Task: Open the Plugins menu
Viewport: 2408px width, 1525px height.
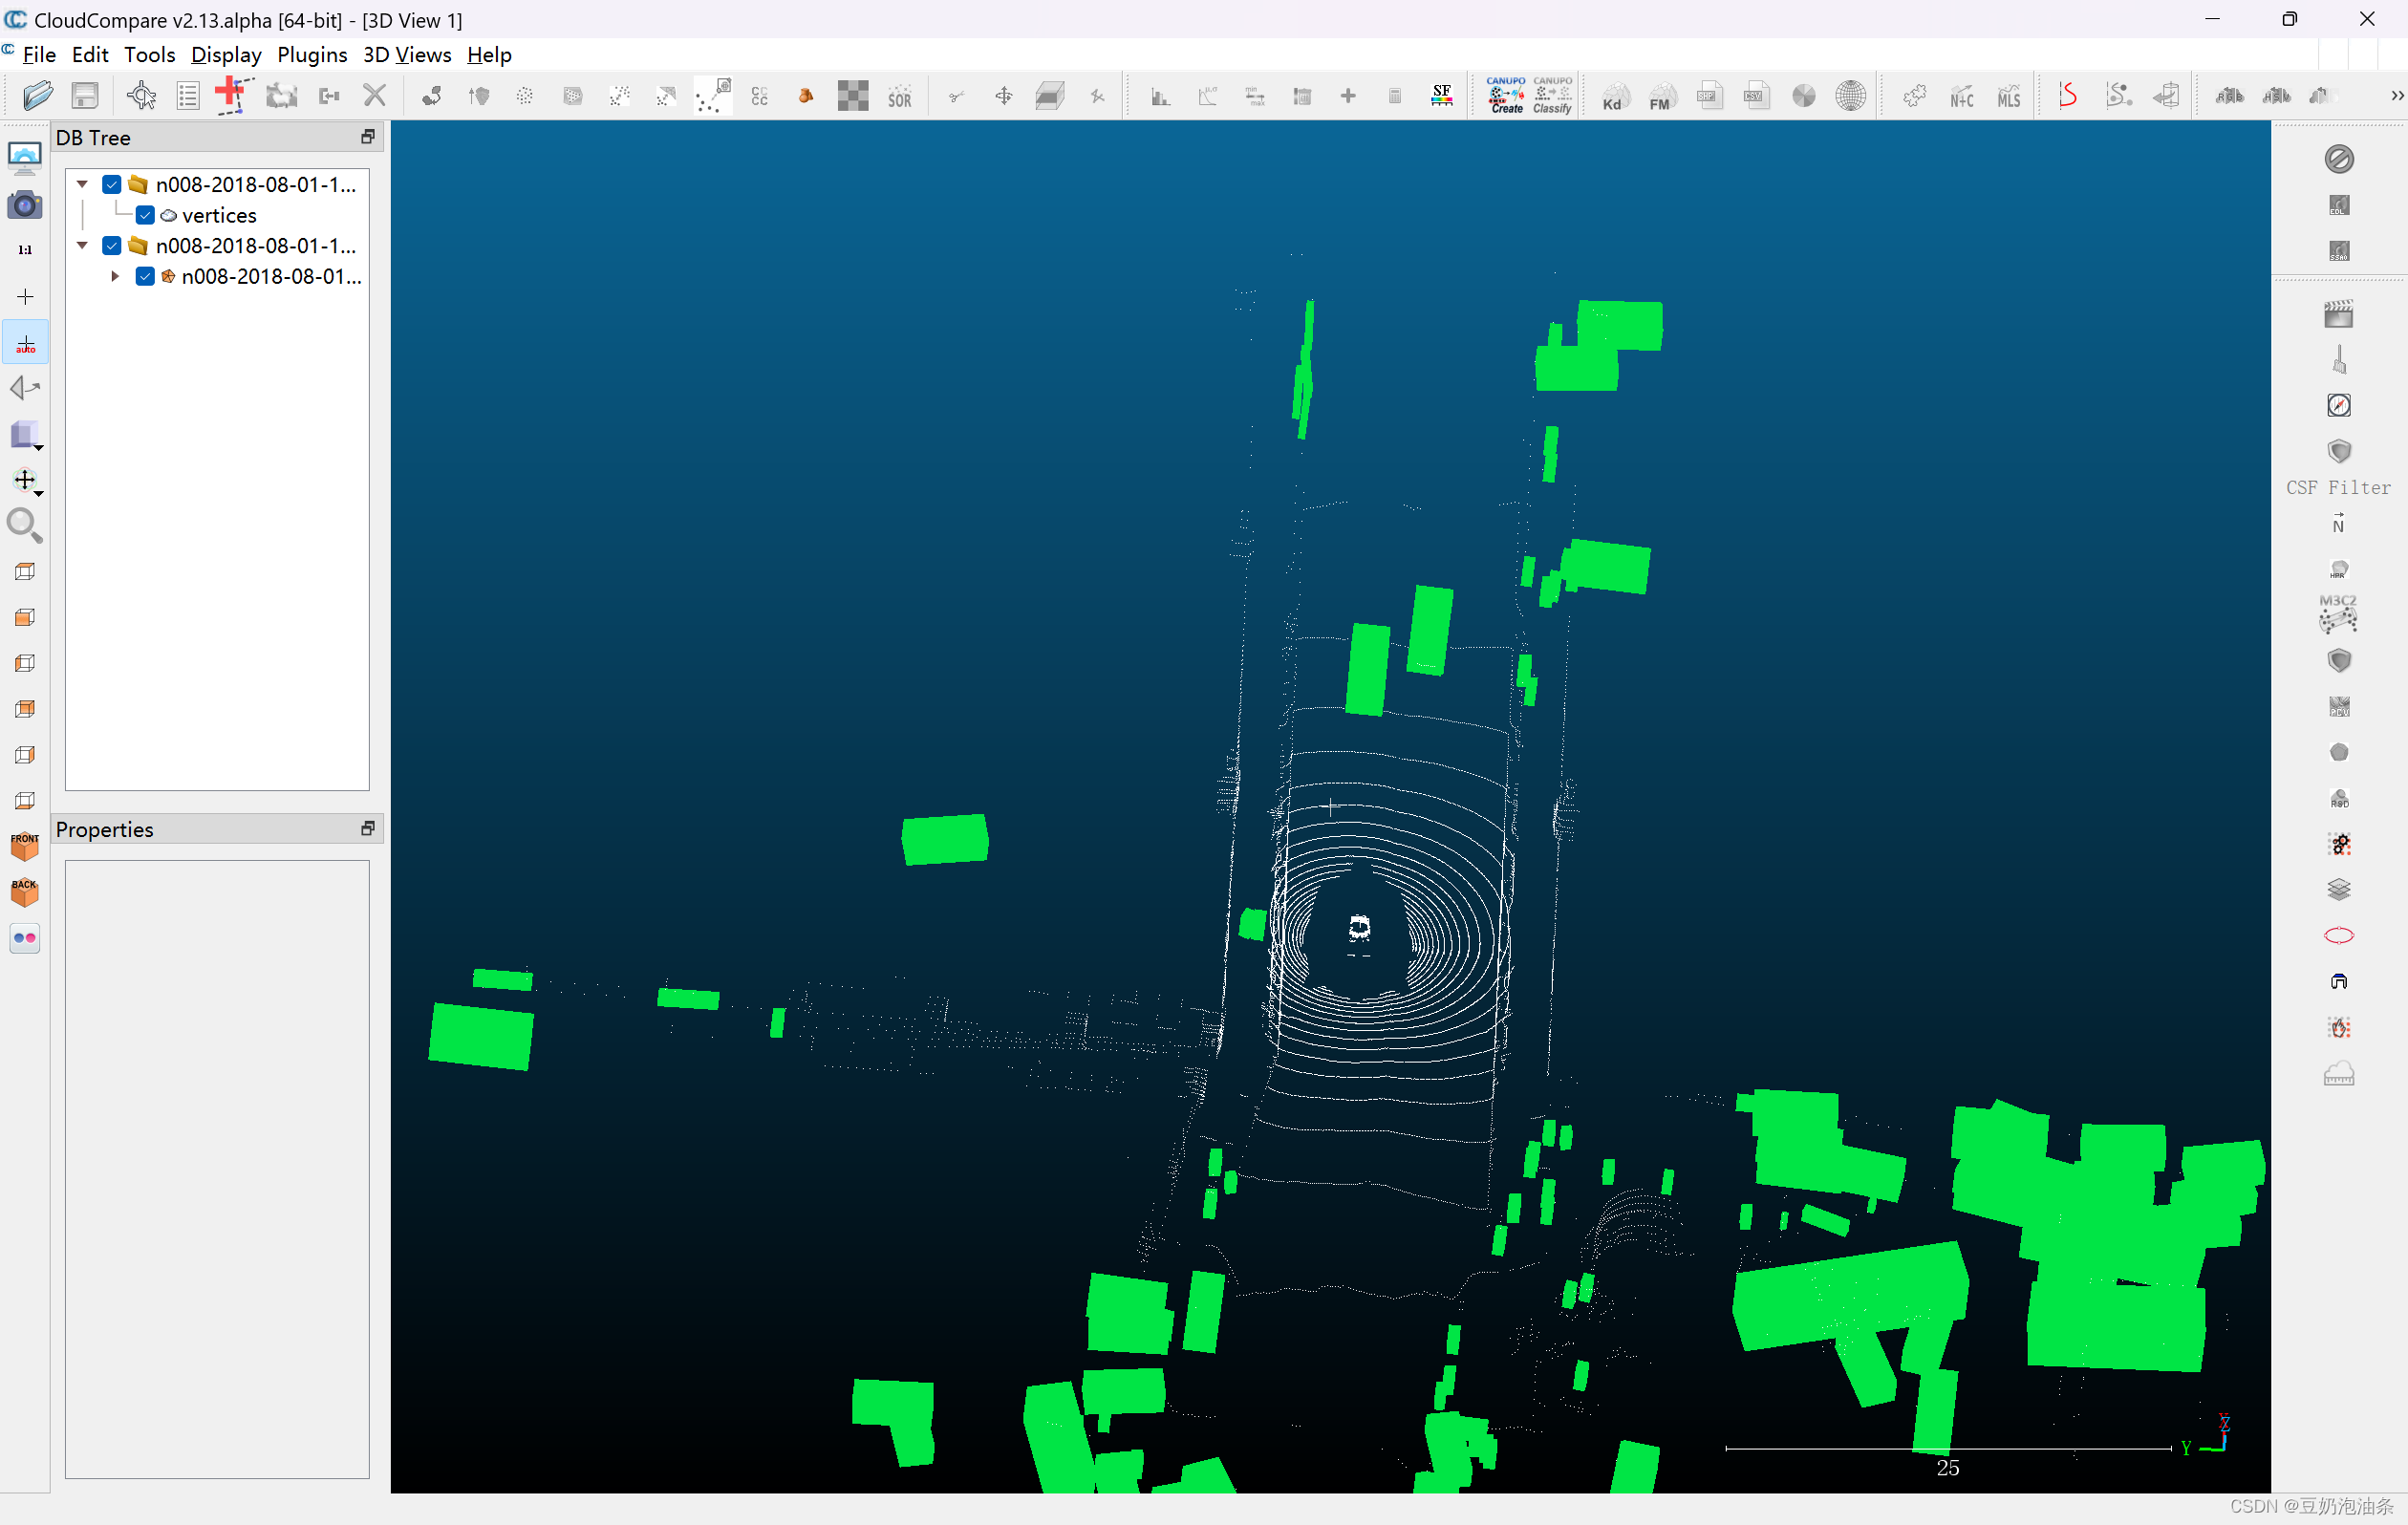Action: point(312,55)
